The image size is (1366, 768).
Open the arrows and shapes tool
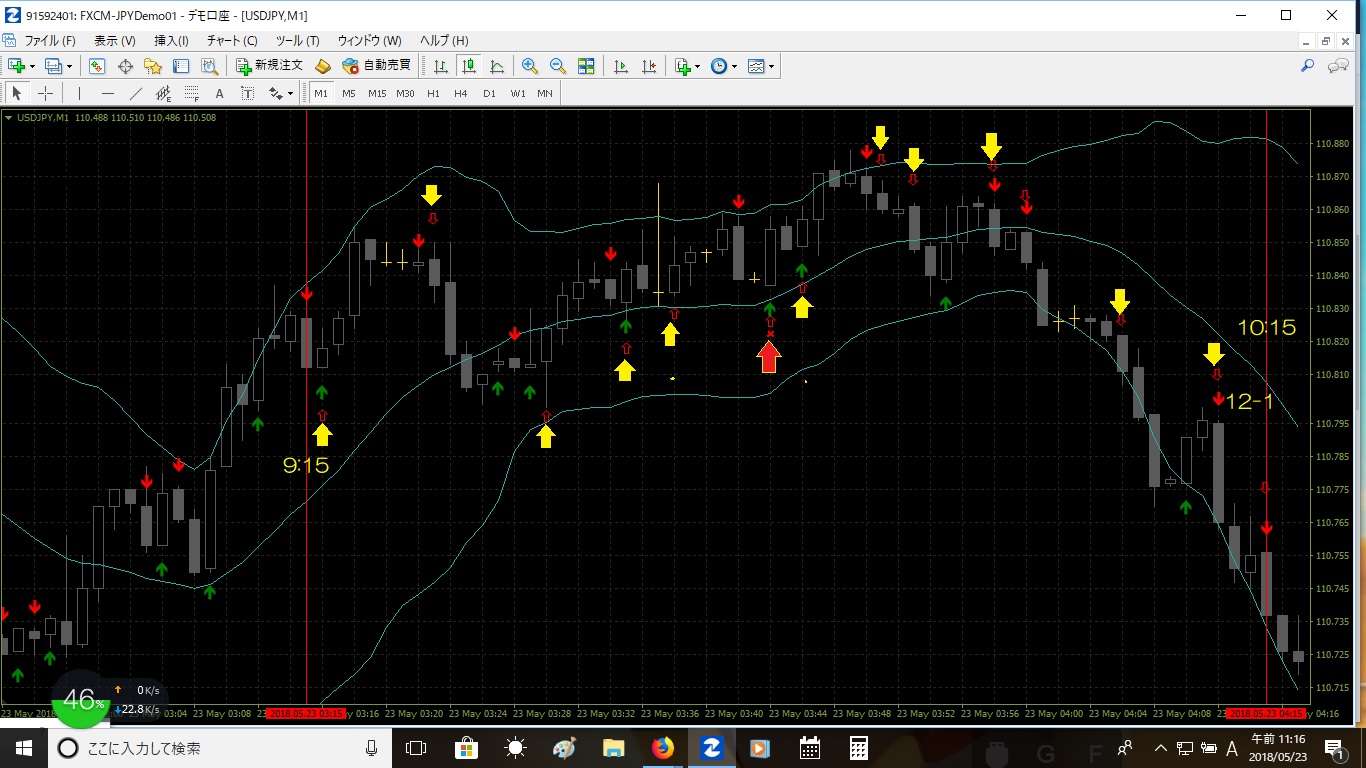tap(275, 93)
